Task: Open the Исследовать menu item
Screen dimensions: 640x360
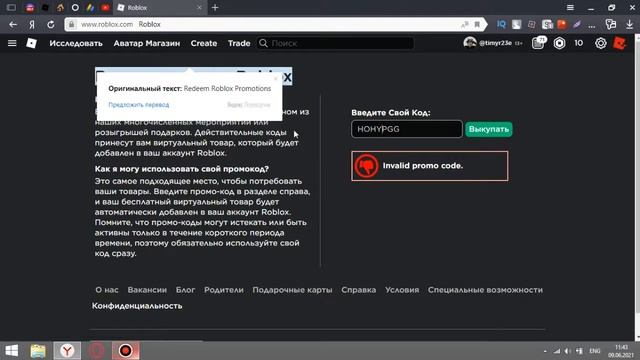Action: pyautogui.click(x=76, y=43)
